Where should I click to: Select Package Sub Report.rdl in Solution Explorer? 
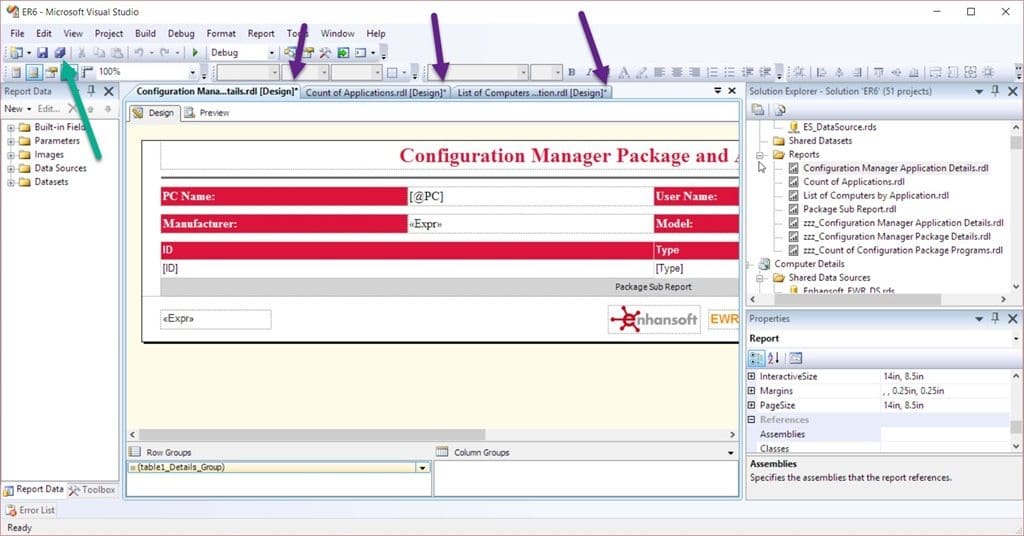[849, 209]
